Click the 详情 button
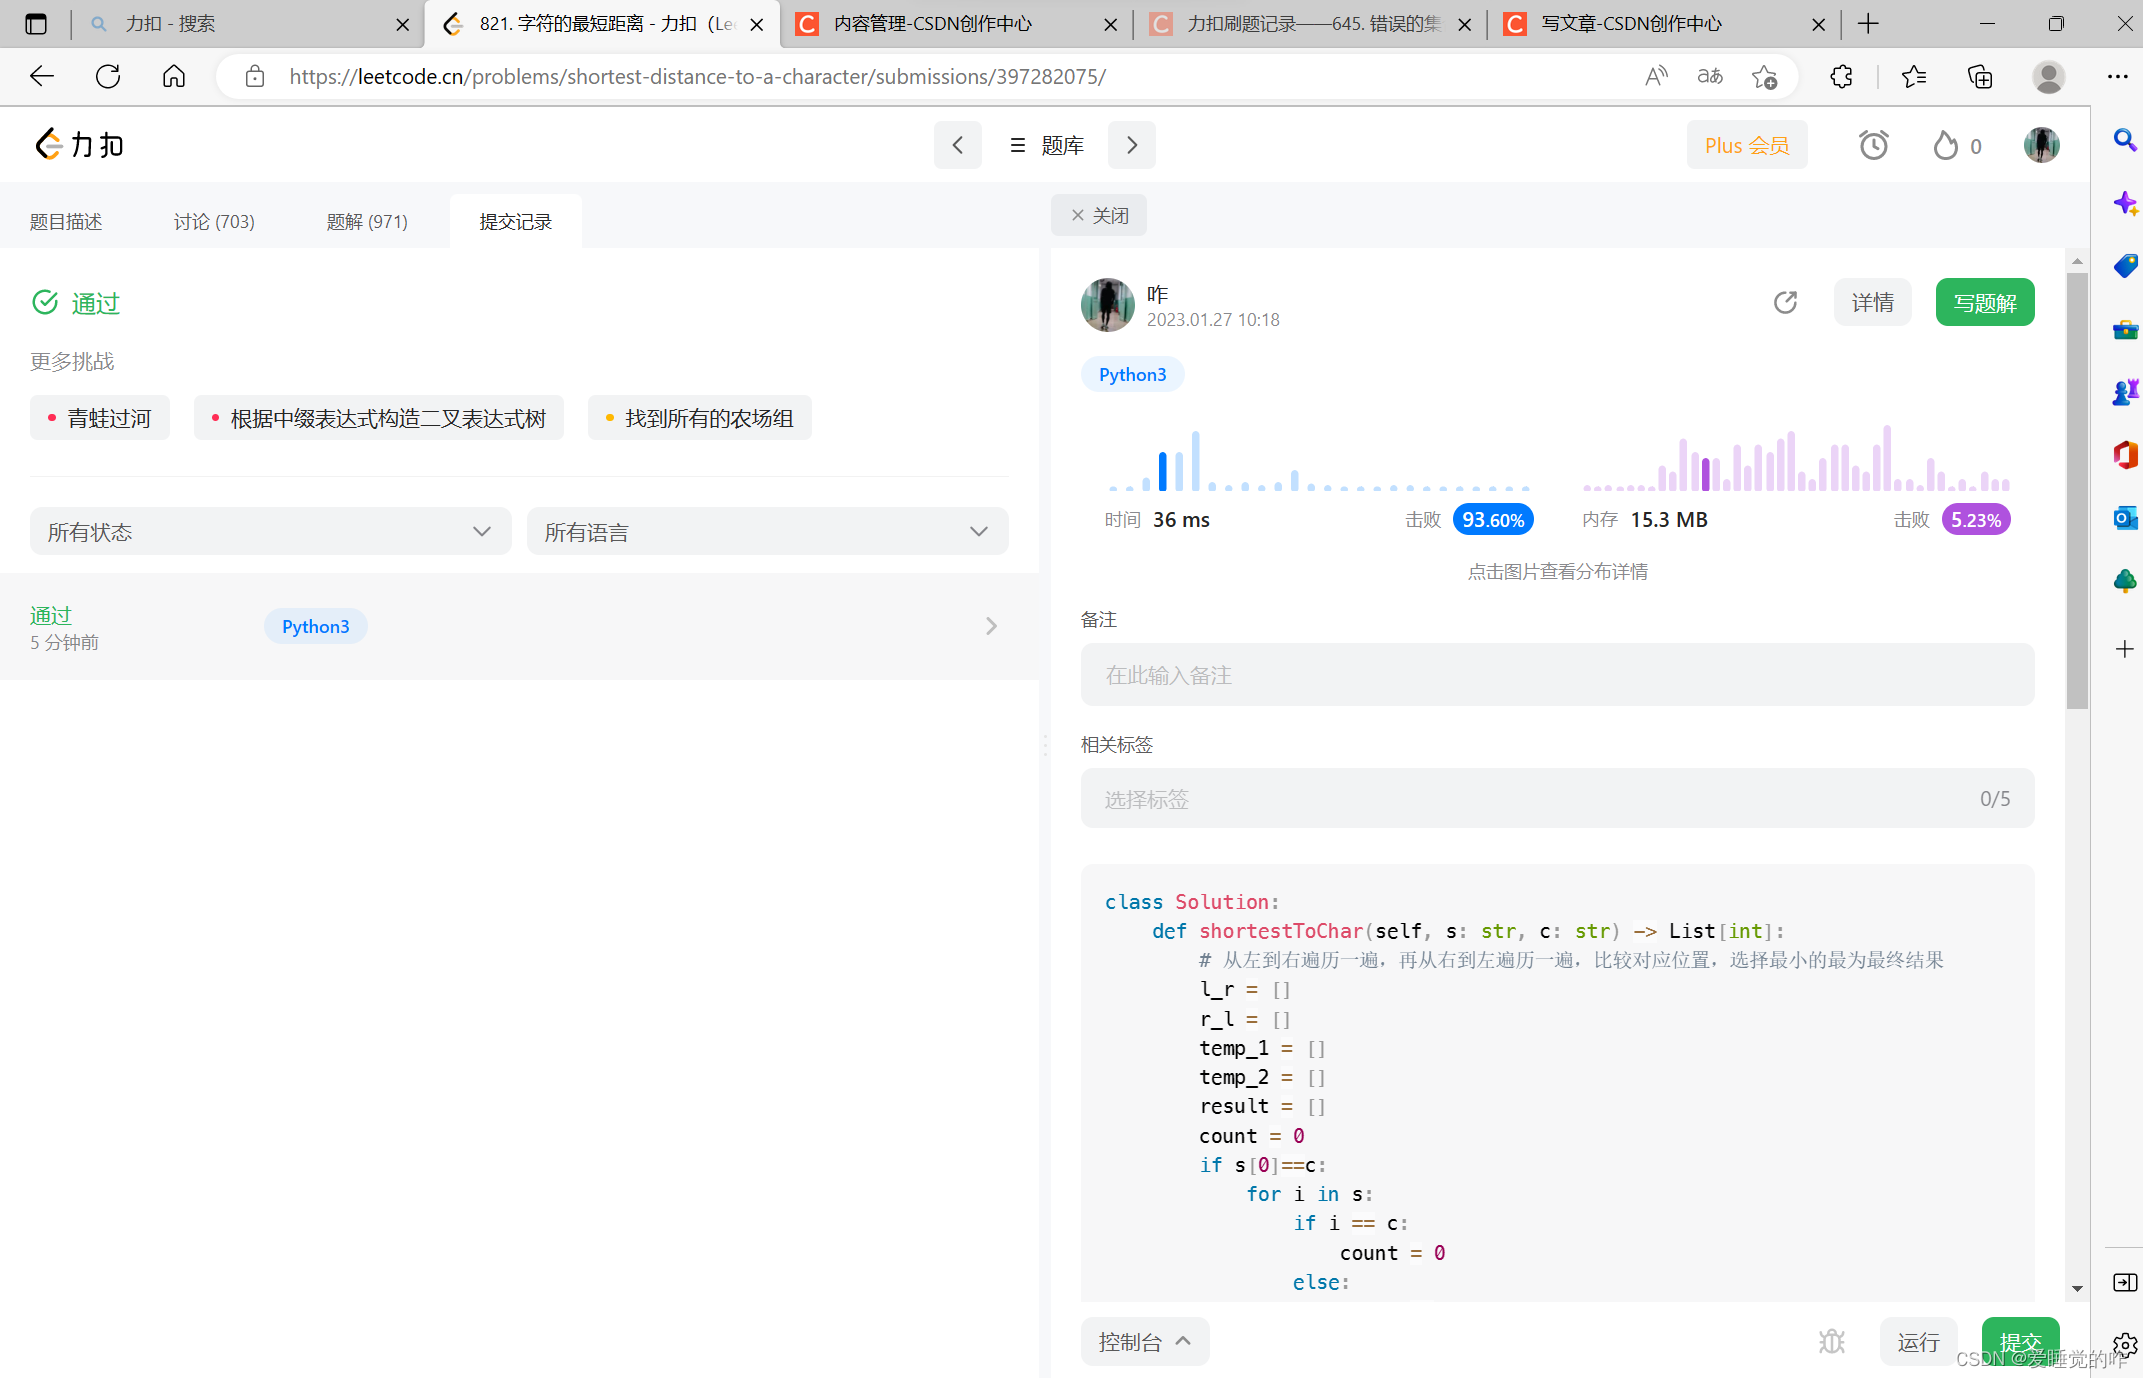 (x=1872, y=302)
